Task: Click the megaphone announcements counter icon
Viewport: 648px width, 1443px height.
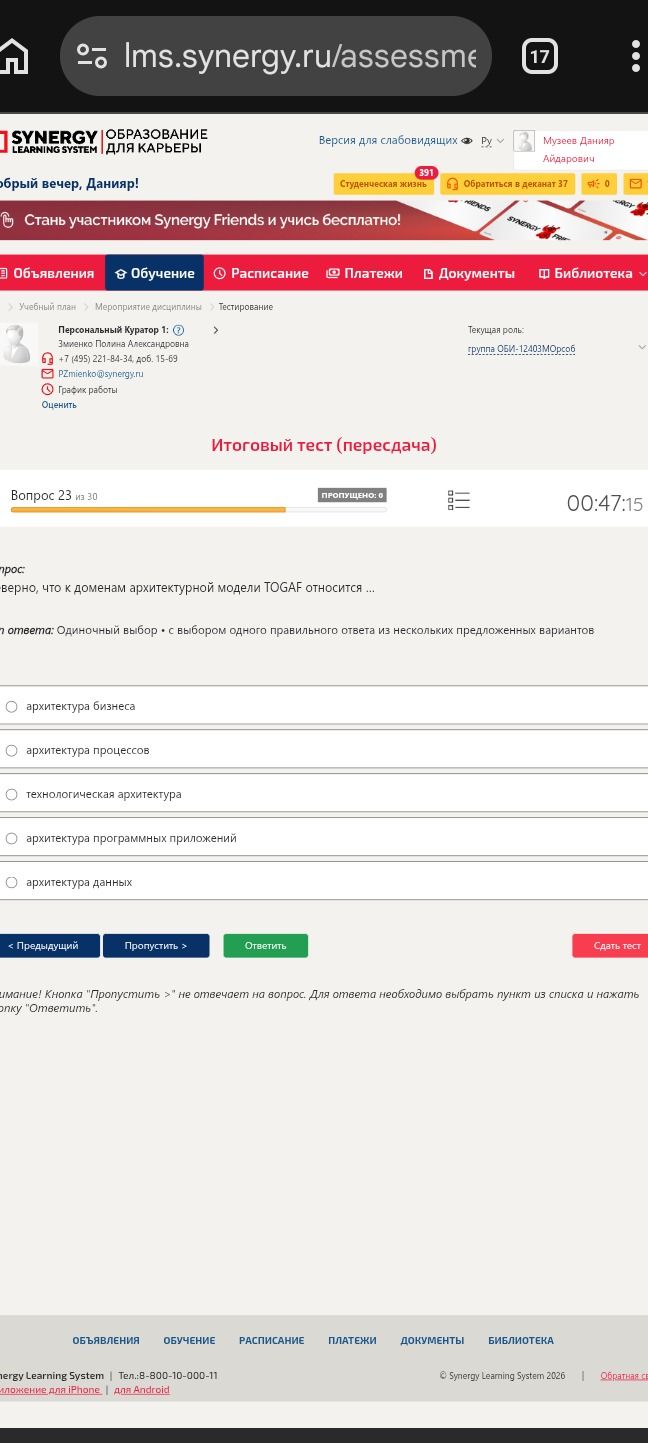Action: click(x=599, y=184)
